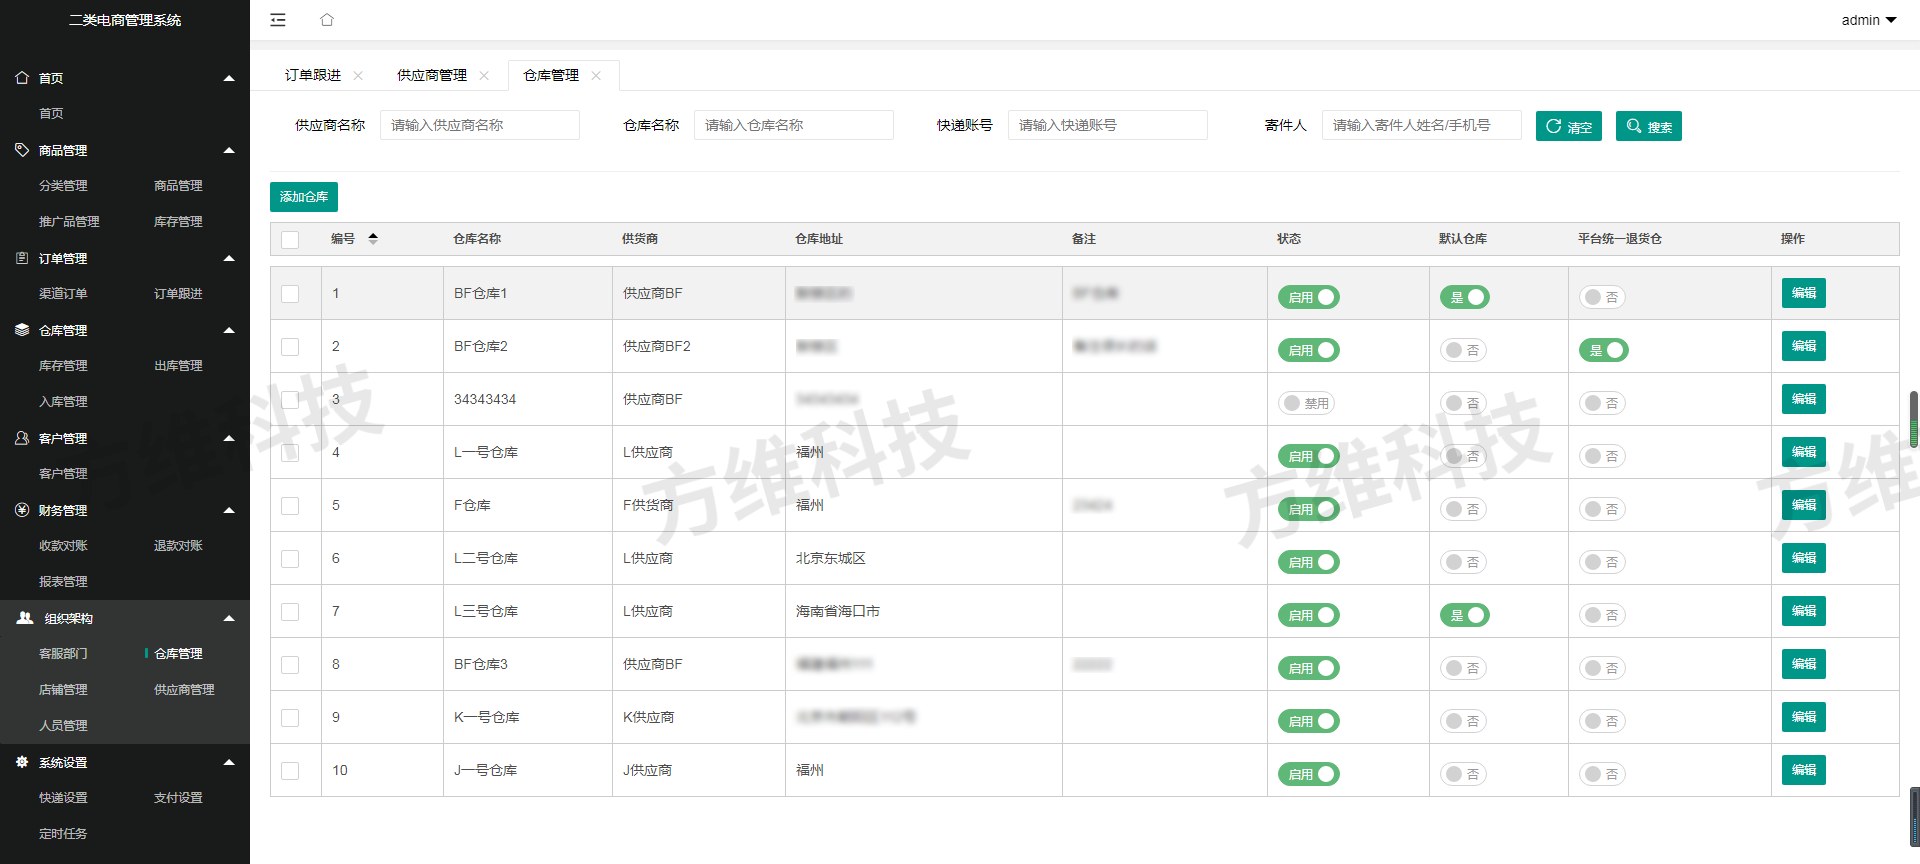
Task: Switch to the 供应商管理 tab
Action: pyautogui.click(x=431, y=76)
